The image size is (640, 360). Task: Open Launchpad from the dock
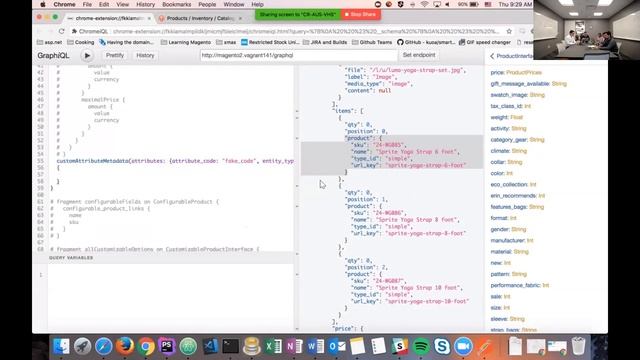click(x=82, y=346)
